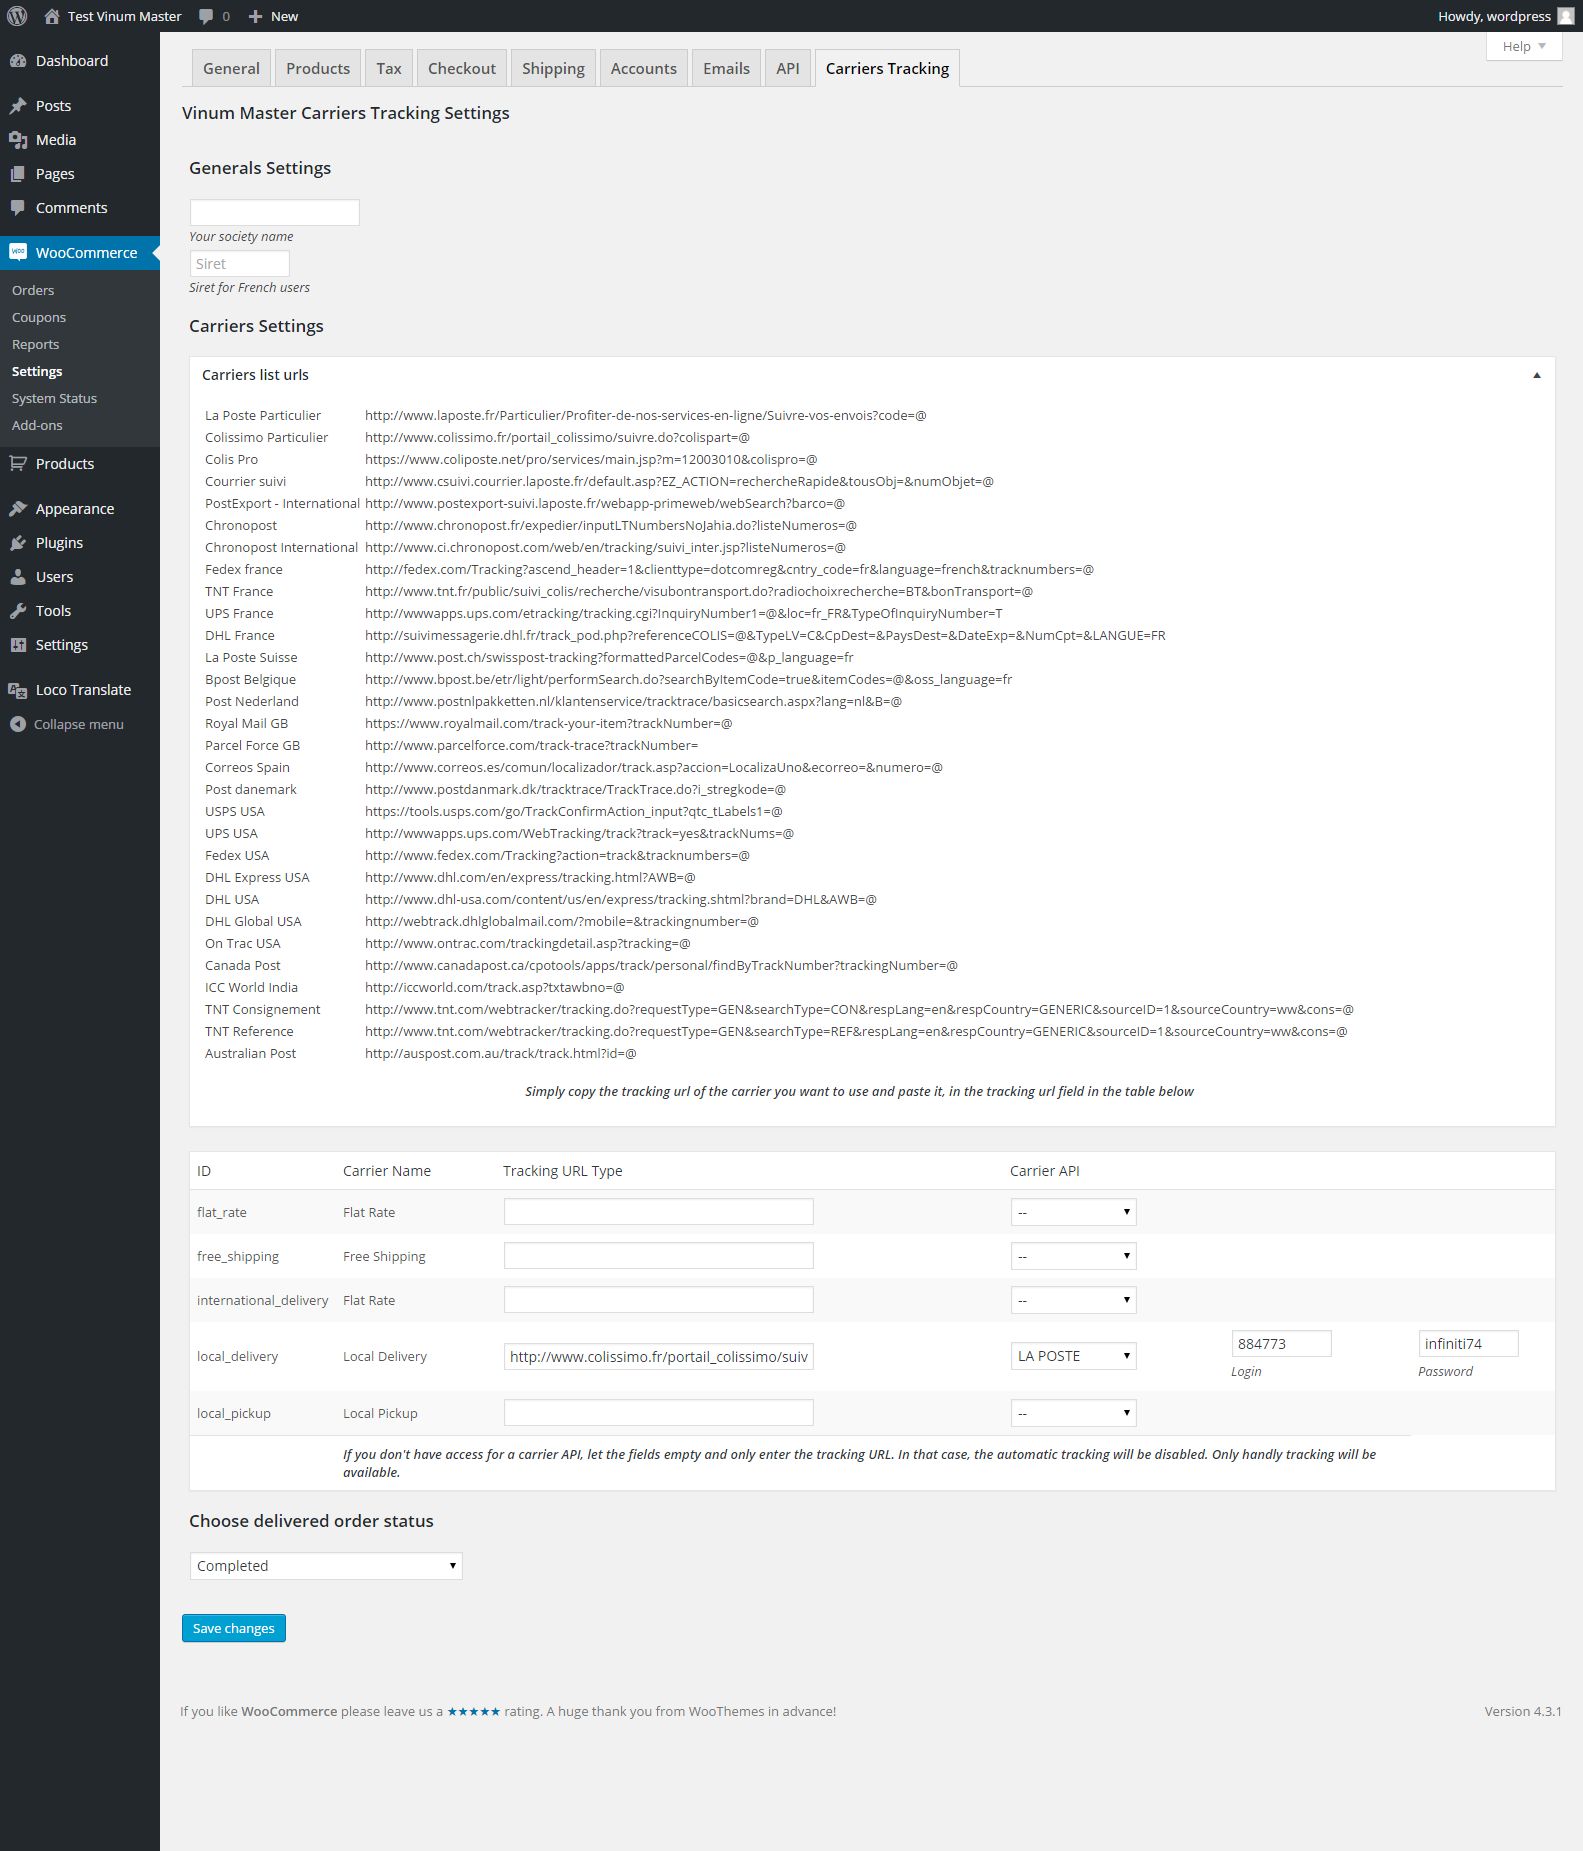1583x1851 pixels.
Task: Switch to the Tax tab
Action: [389, 68]
